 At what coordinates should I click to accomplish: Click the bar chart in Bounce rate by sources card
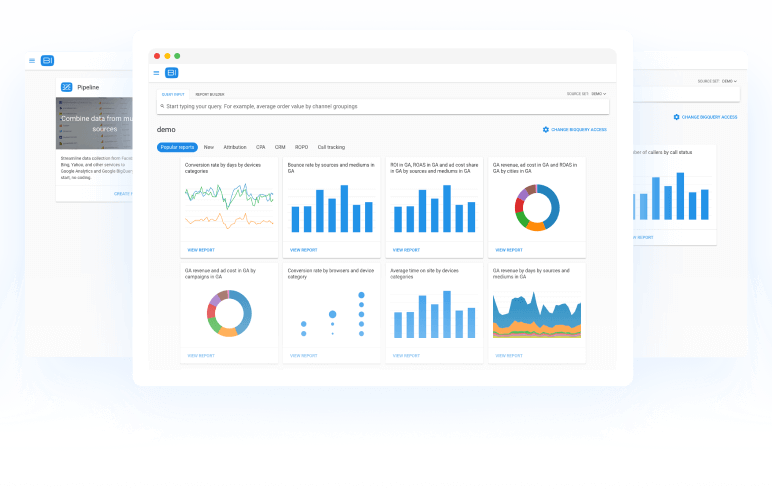tap(332, 208)
